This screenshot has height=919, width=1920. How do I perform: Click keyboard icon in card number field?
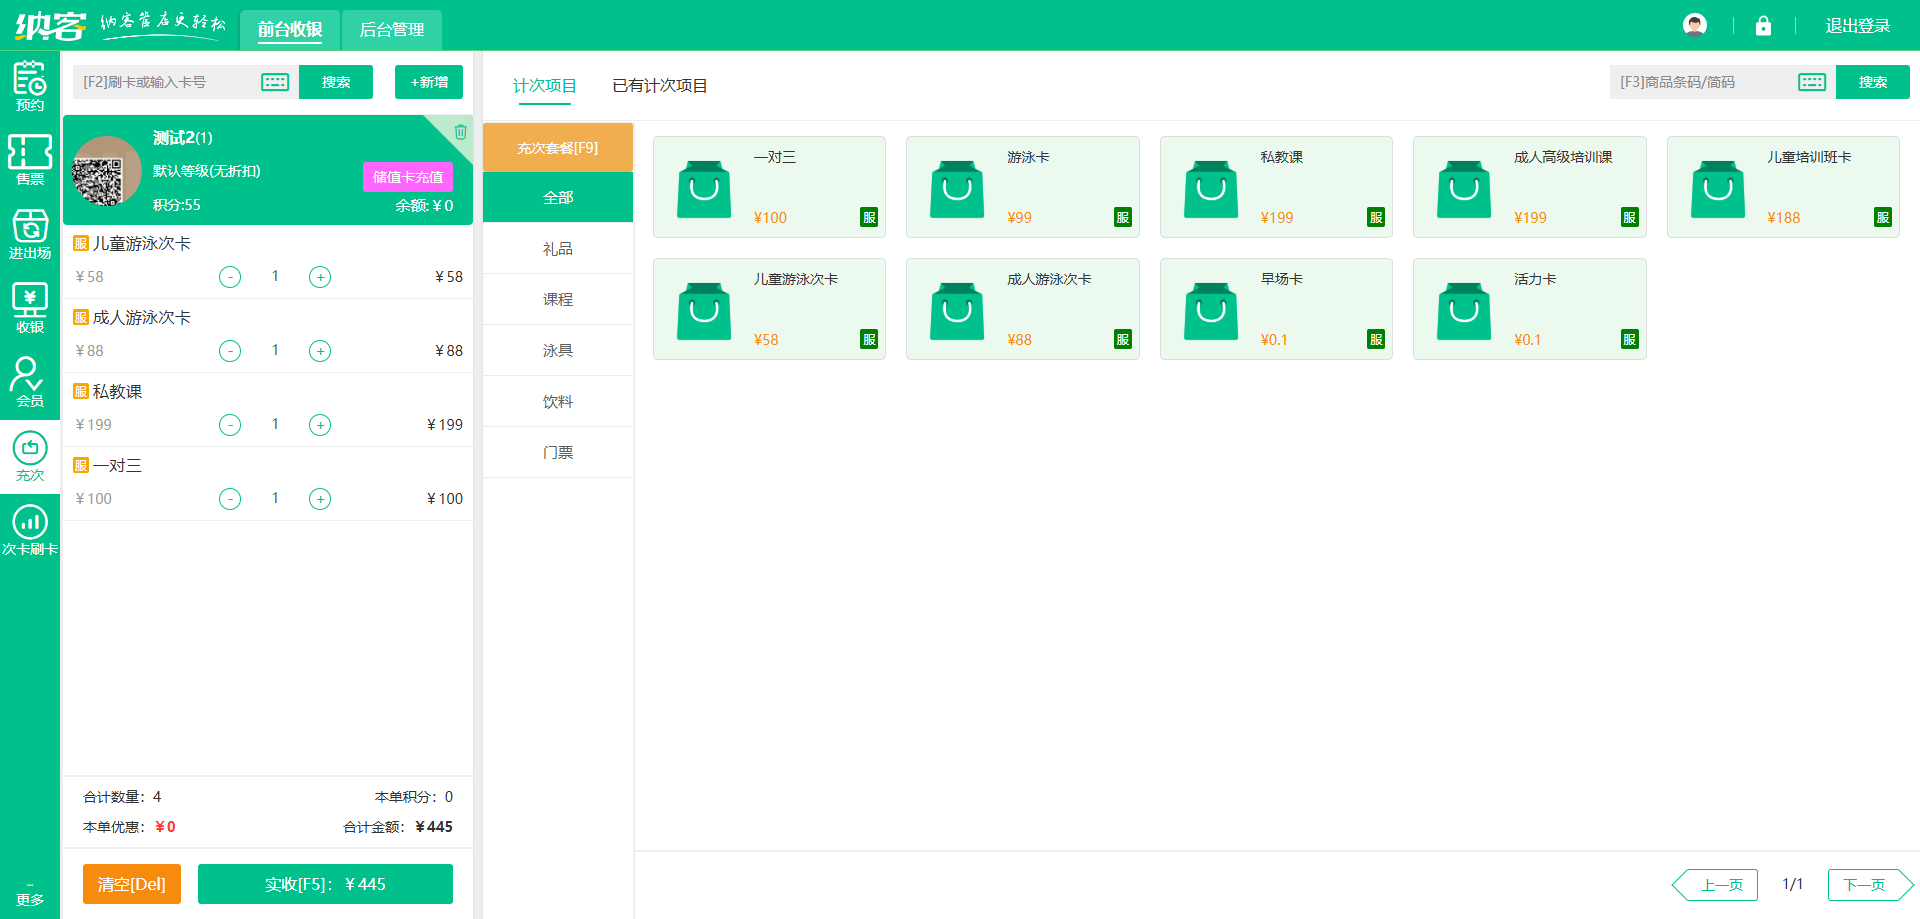[275, 82]
